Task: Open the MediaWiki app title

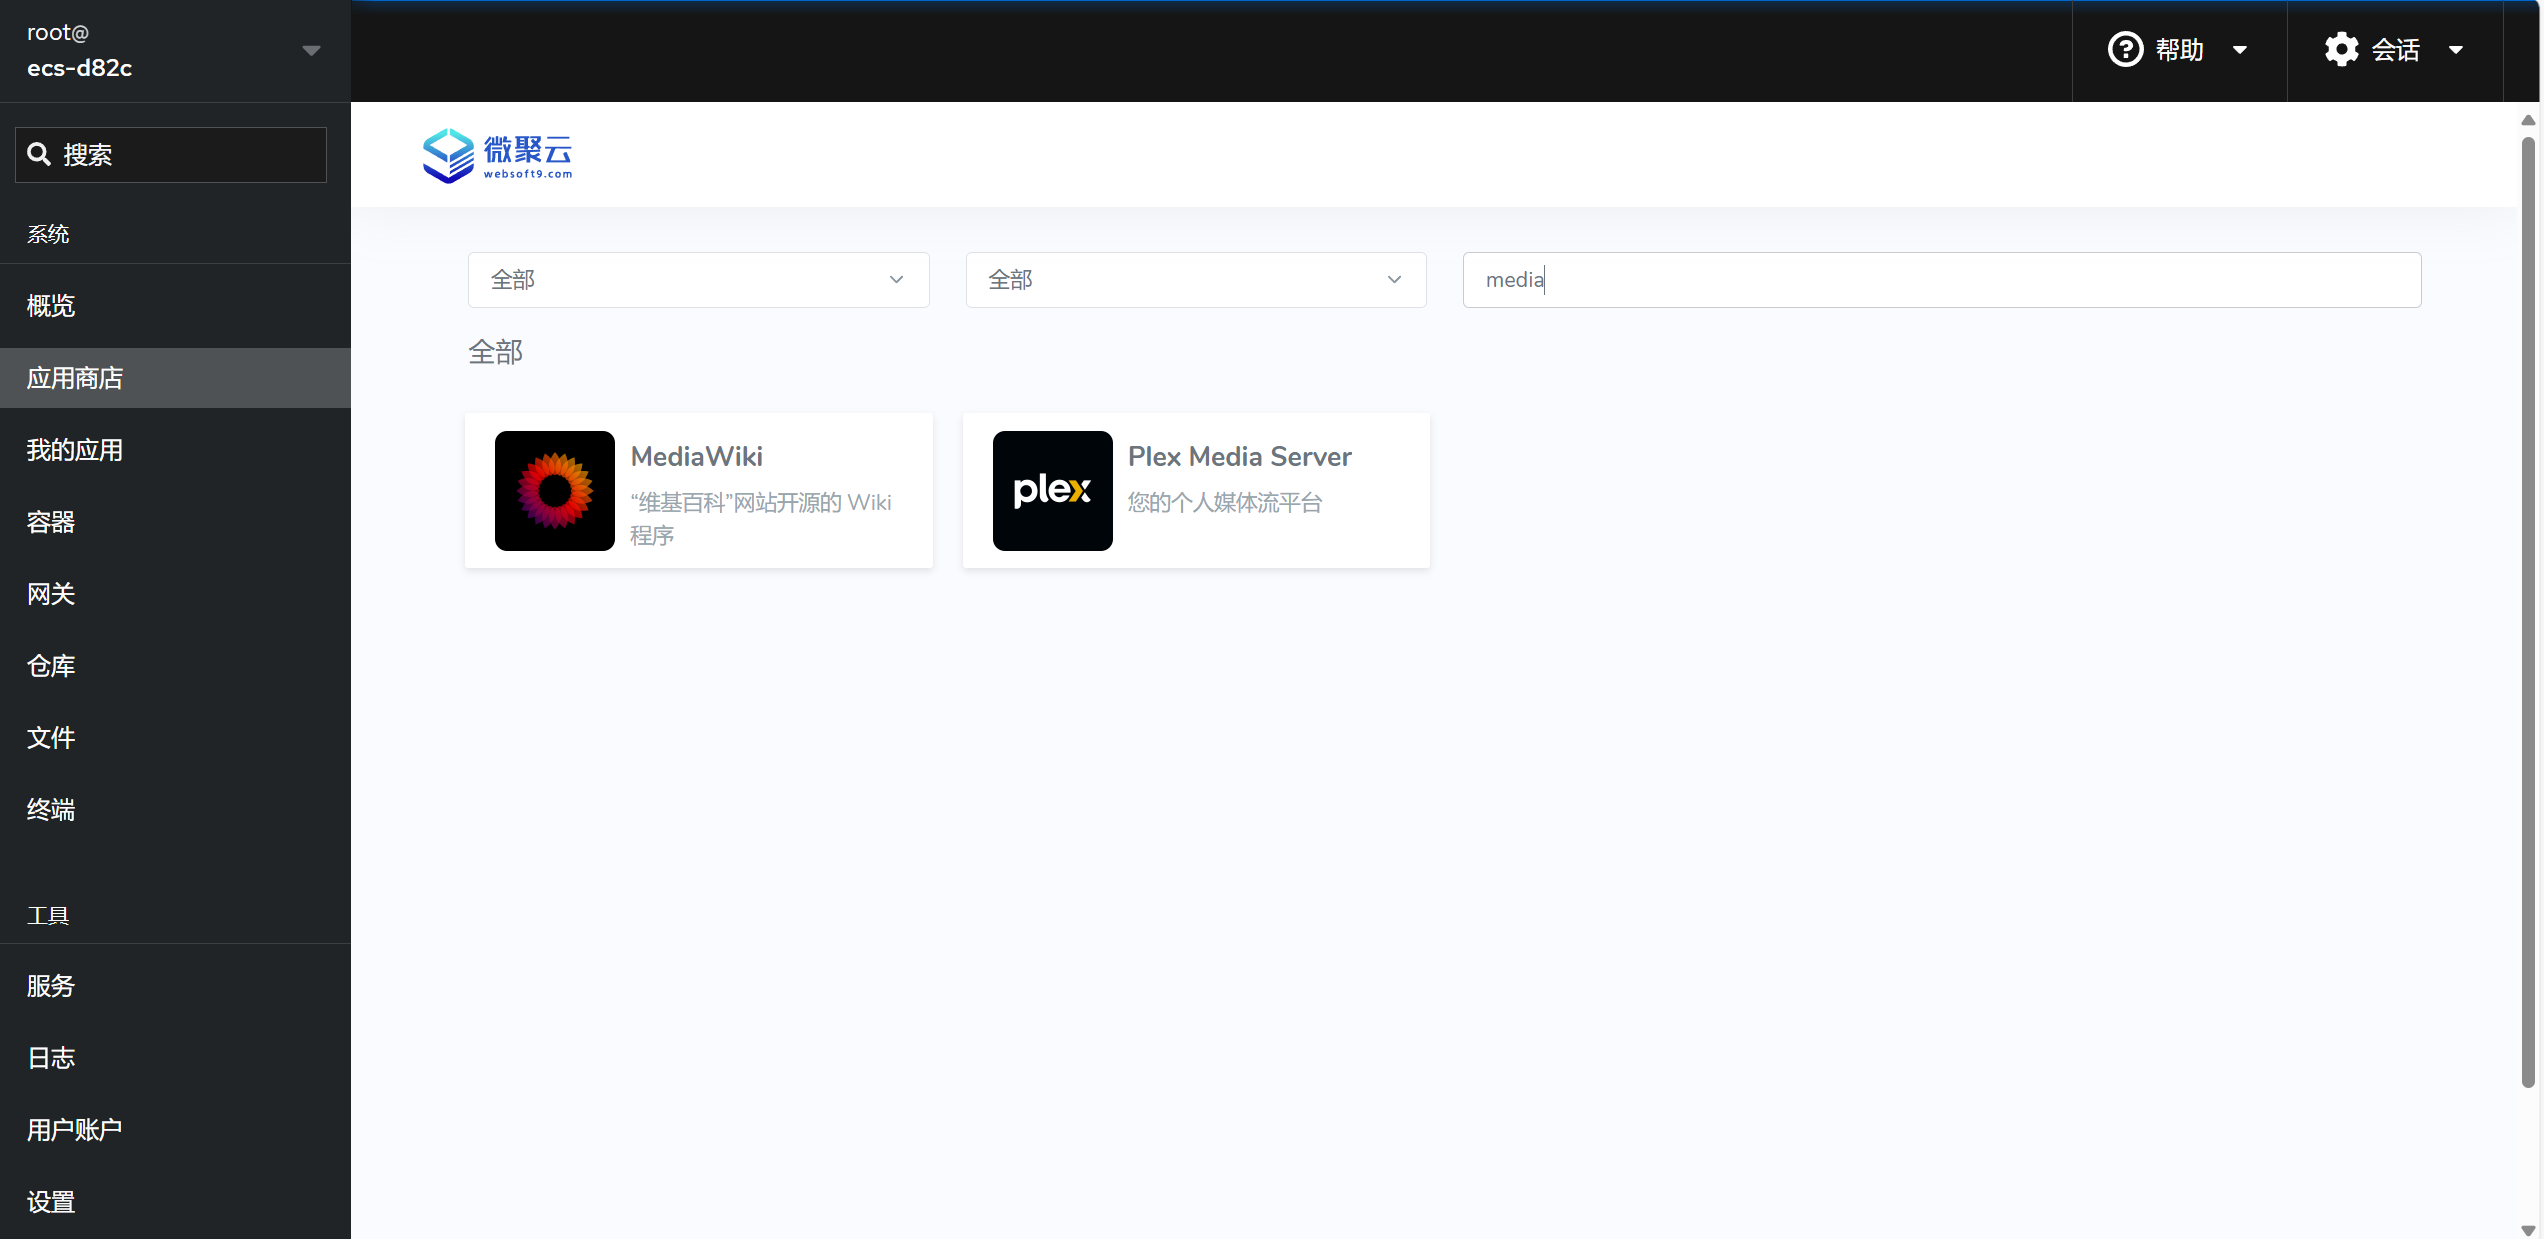Action: [x=696, y=457]
